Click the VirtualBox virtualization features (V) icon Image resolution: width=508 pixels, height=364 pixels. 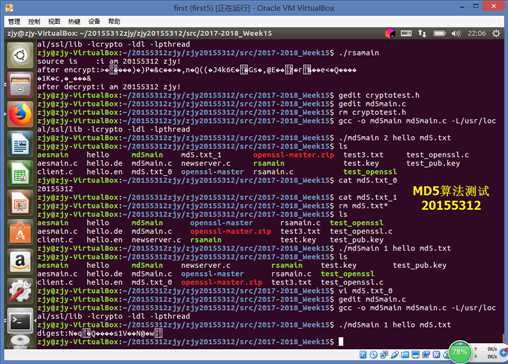[x=436, y=355]
